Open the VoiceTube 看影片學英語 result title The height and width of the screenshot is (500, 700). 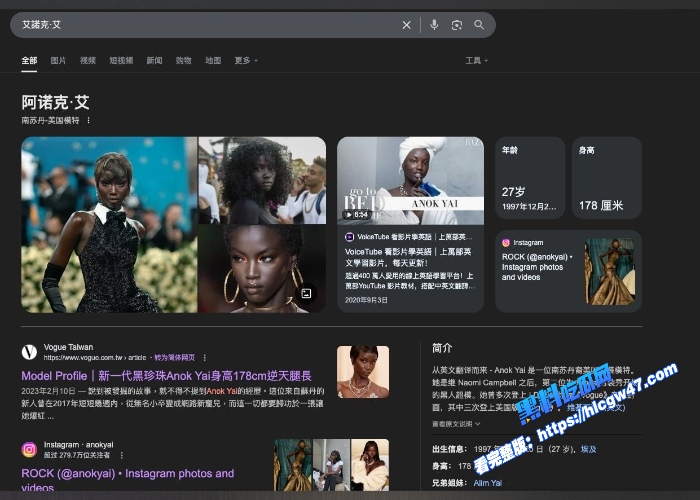point(408,257)
